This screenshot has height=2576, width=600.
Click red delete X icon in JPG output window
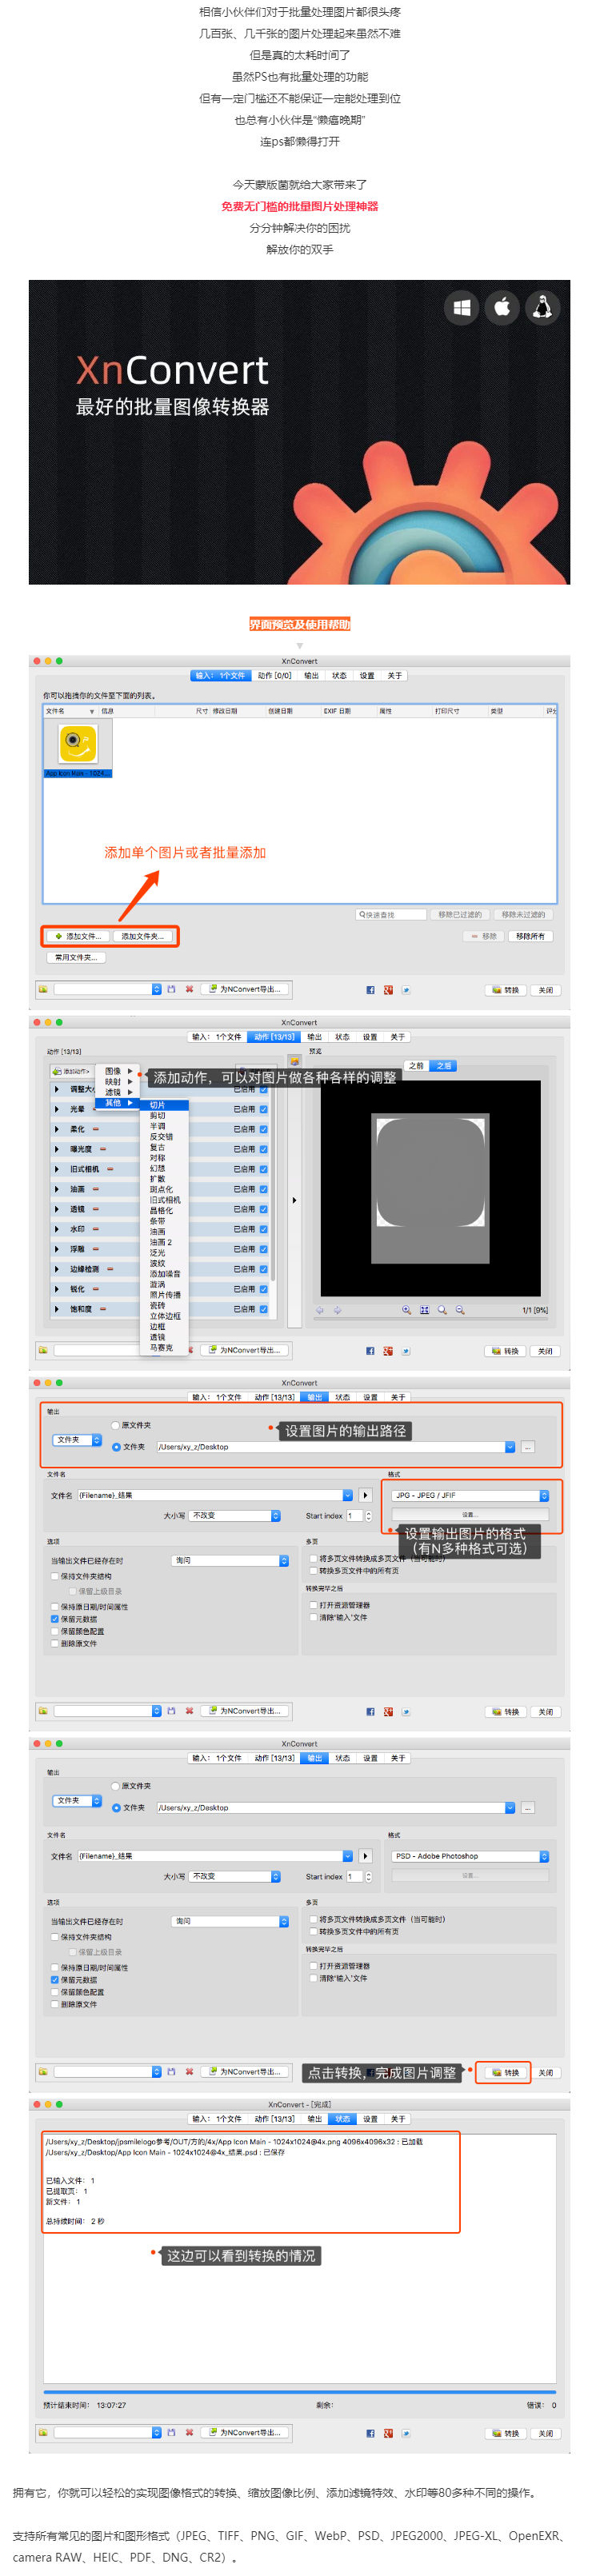coord(189,1711)
